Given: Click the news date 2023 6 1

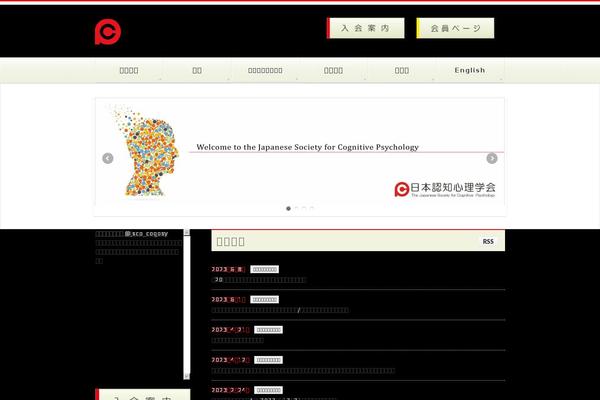Looking at the screenshot, I should tap(228, 299).
